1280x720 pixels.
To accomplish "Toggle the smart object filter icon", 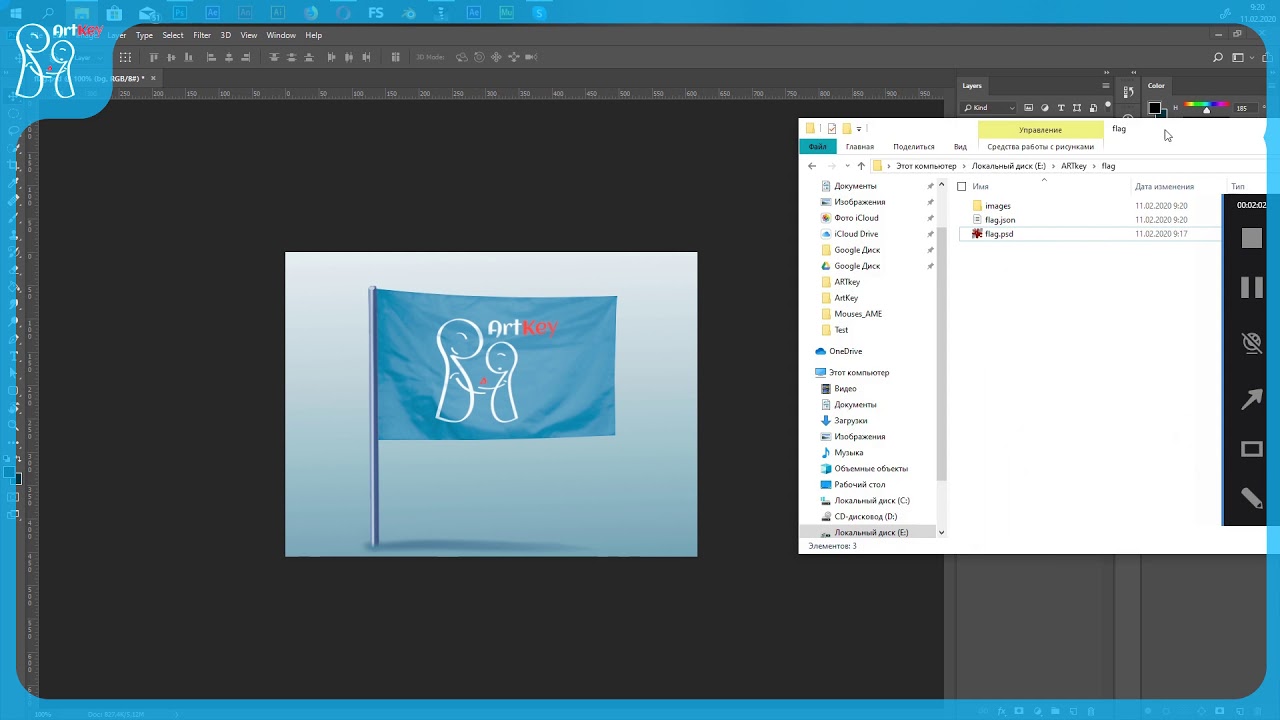I will 1093,108.
